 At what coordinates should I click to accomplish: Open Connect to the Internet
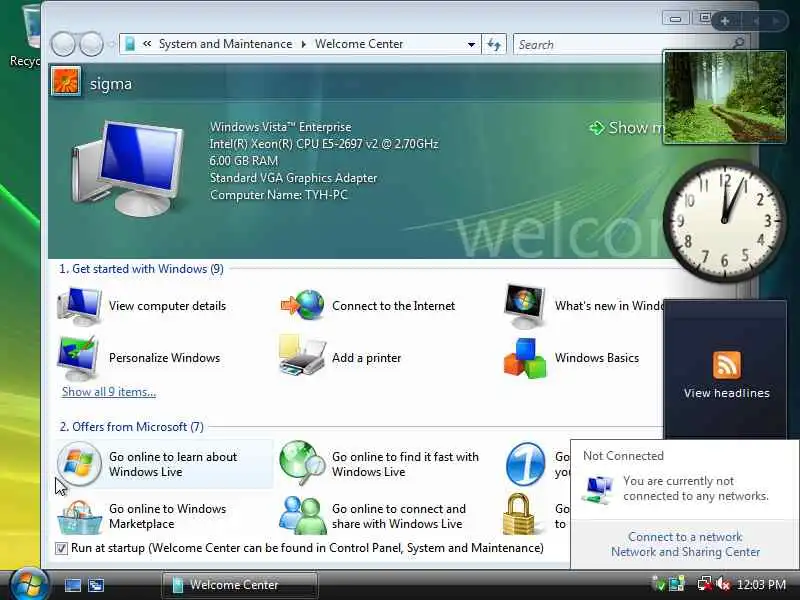(x=368, y=306)
